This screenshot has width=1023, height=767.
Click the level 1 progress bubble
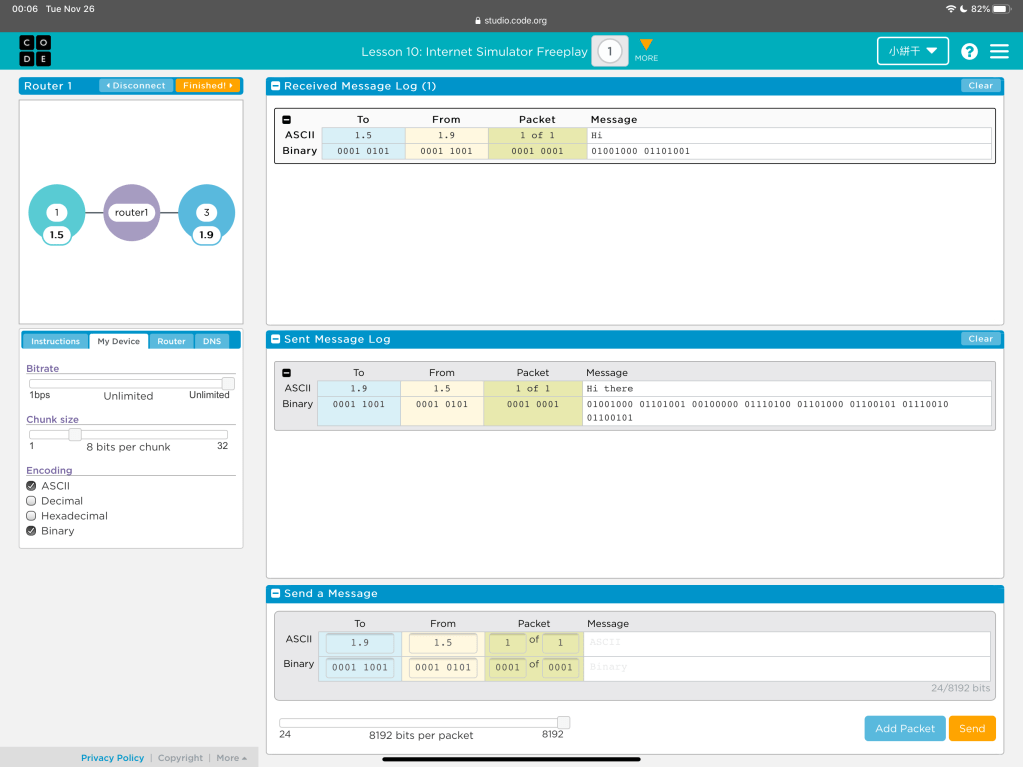point(609,51)
